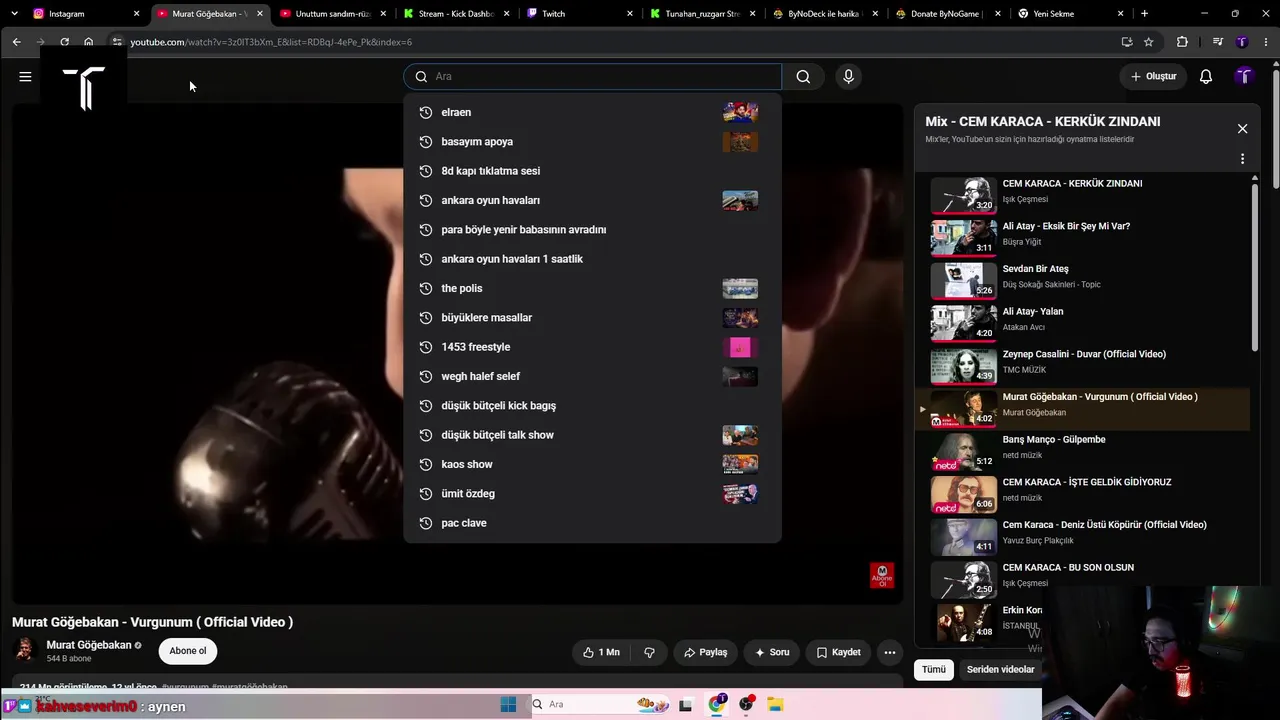The width and height of the screenshot is (1280, 720).
Task: Click the search magnifier button
Action: point(803,76)
